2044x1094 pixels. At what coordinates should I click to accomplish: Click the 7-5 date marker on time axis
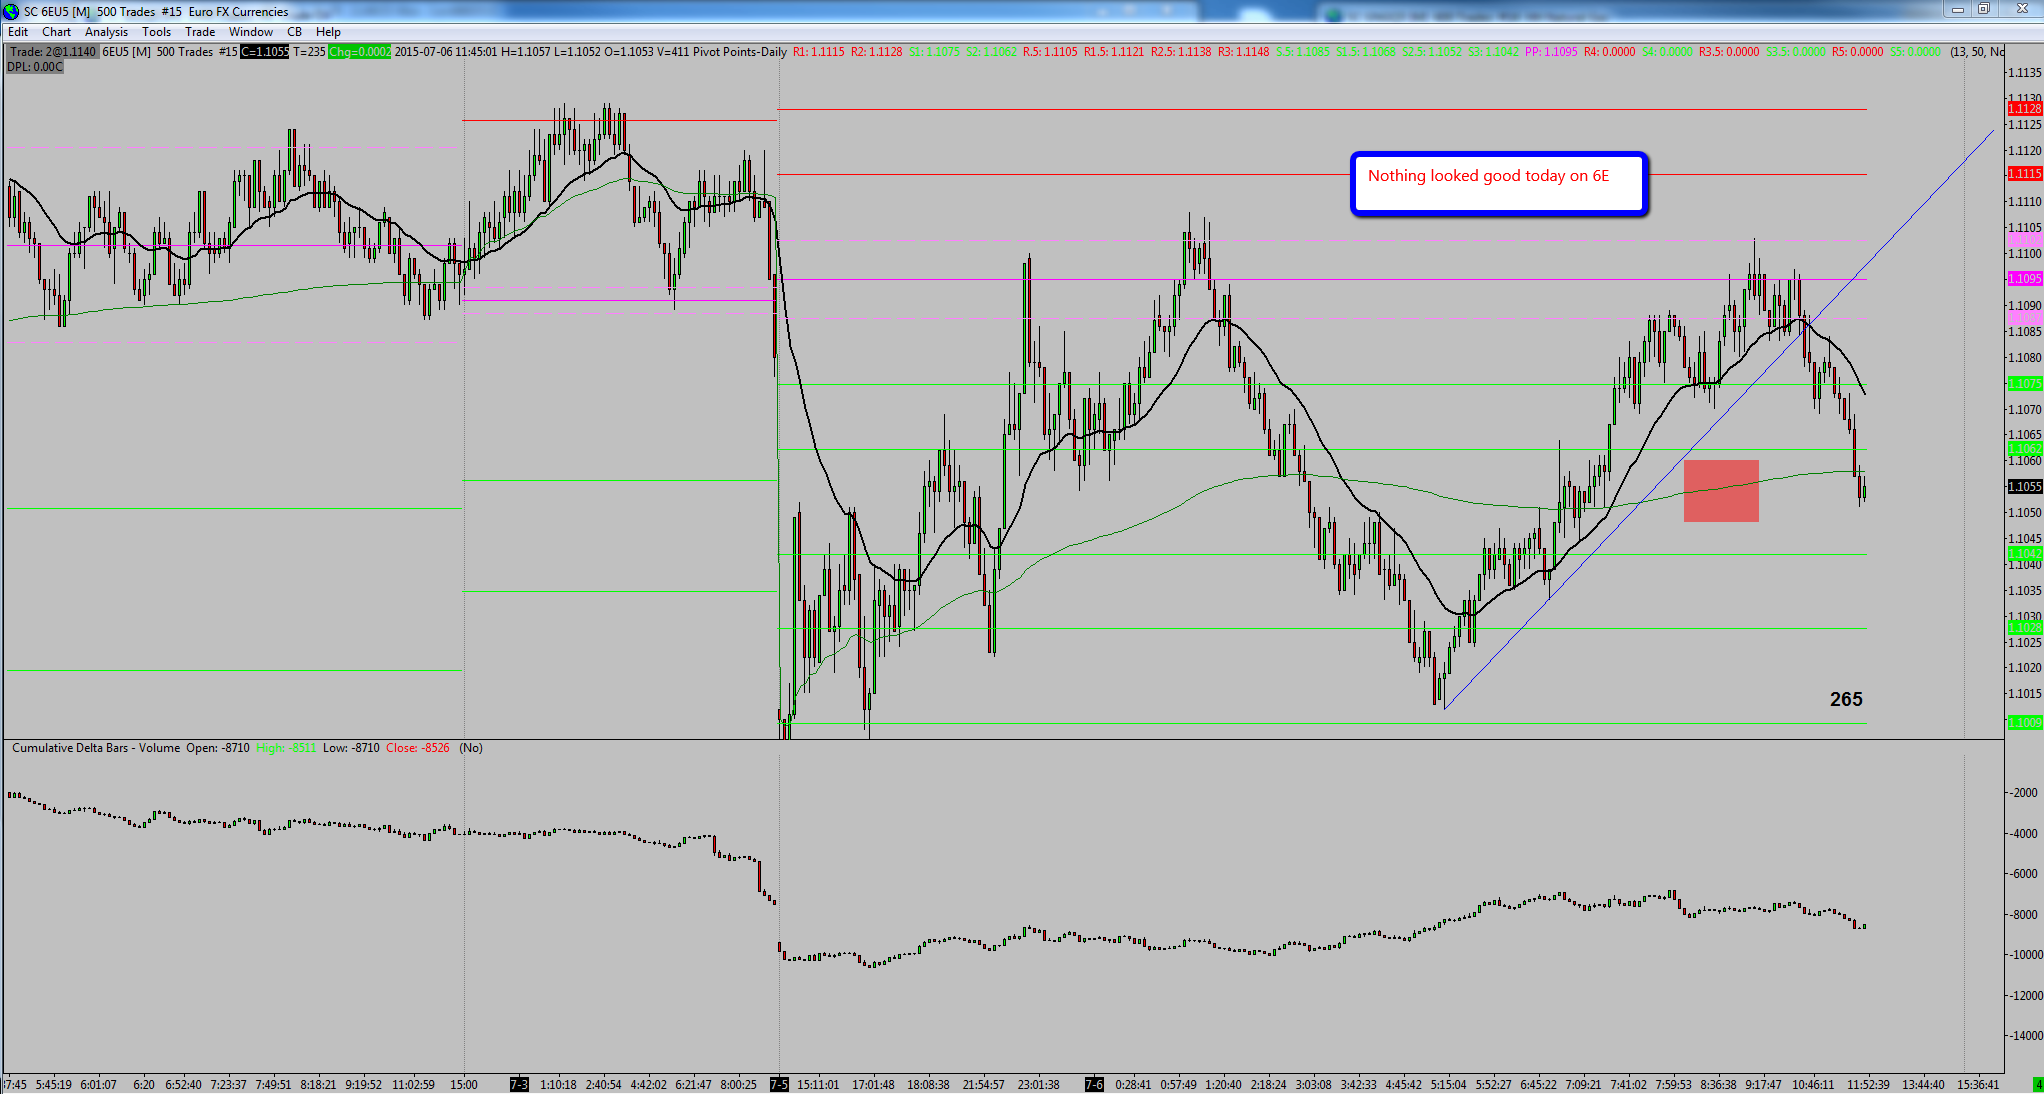(779, 1084)
